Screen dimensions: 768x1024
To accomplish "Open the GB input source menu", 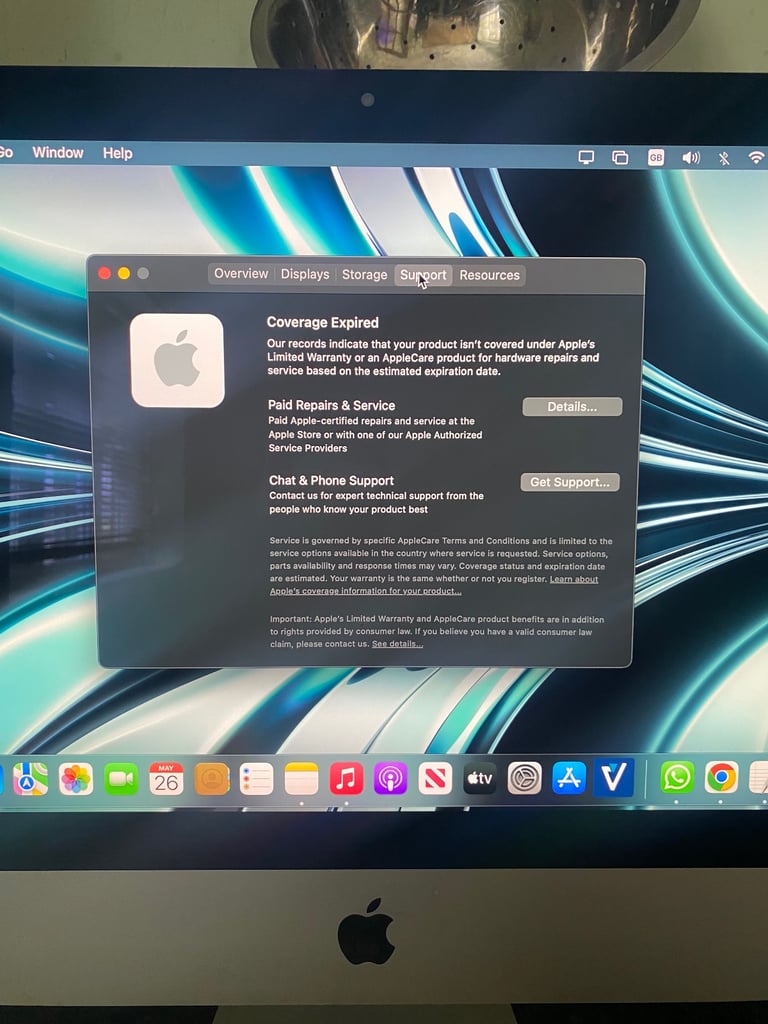I will tap(656, 157).
